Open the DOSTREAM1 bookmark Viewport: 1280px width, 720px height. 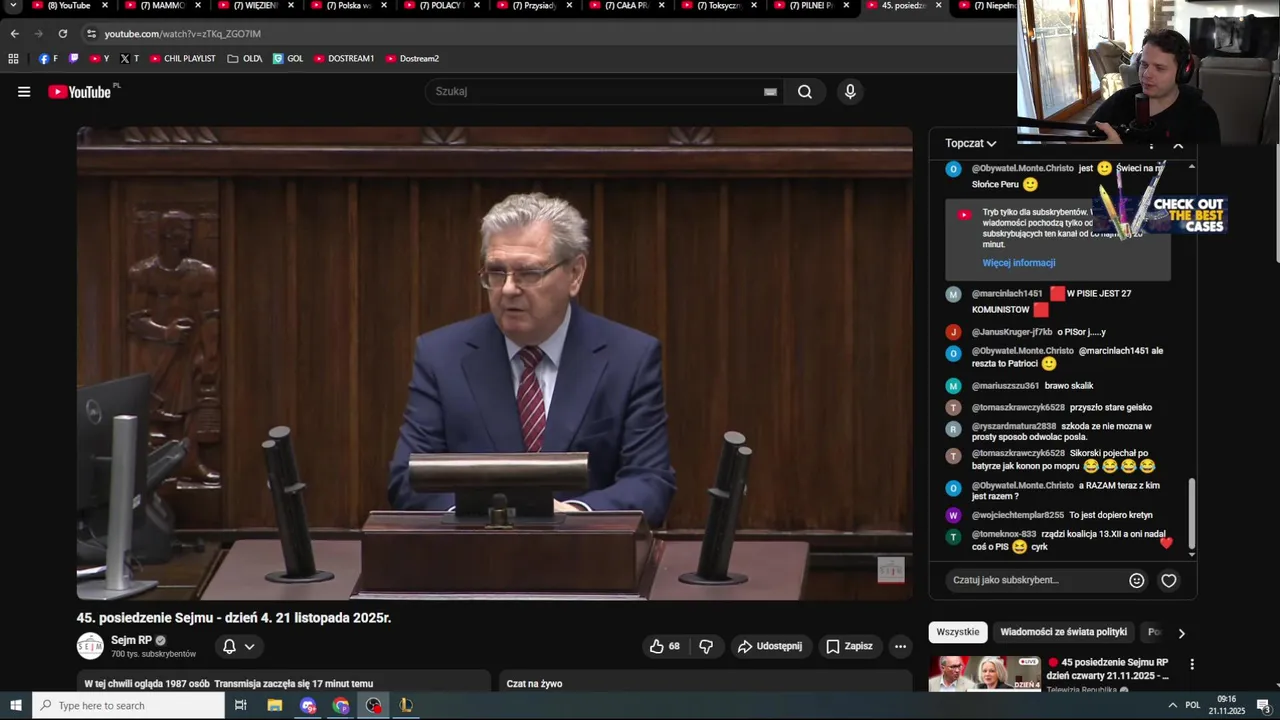343,59
